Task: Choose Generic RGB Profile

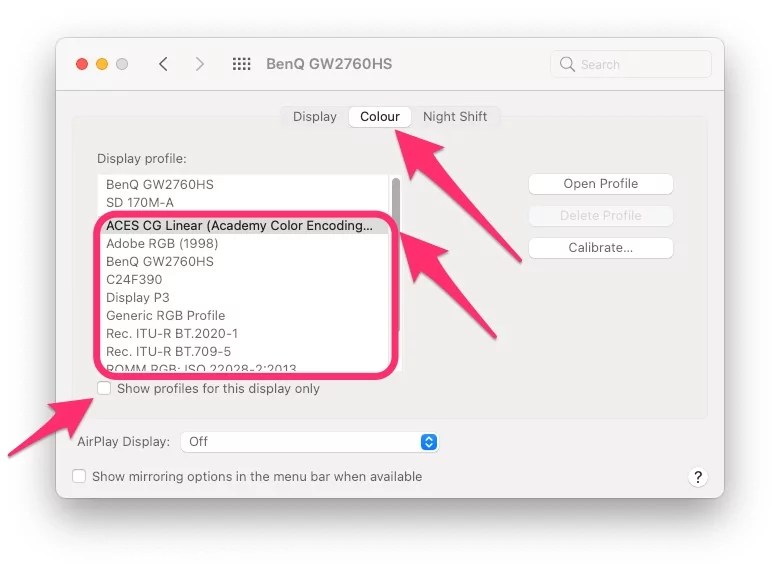Action: (x=243, y=315)
